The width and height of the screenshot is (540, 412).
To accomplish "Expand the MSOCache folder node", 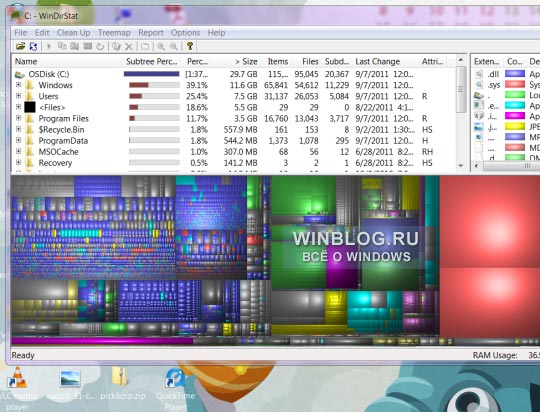I will (x=19, y=151).
